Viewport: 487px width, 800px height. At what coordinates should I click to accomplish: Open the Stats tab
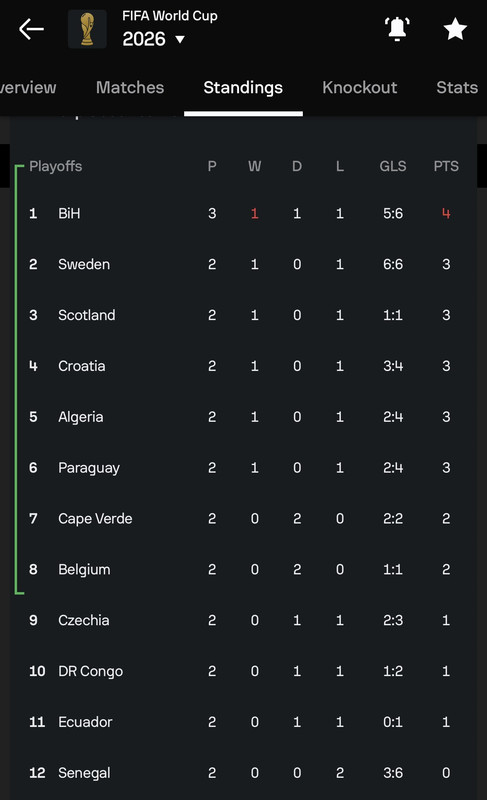(457, 87)
